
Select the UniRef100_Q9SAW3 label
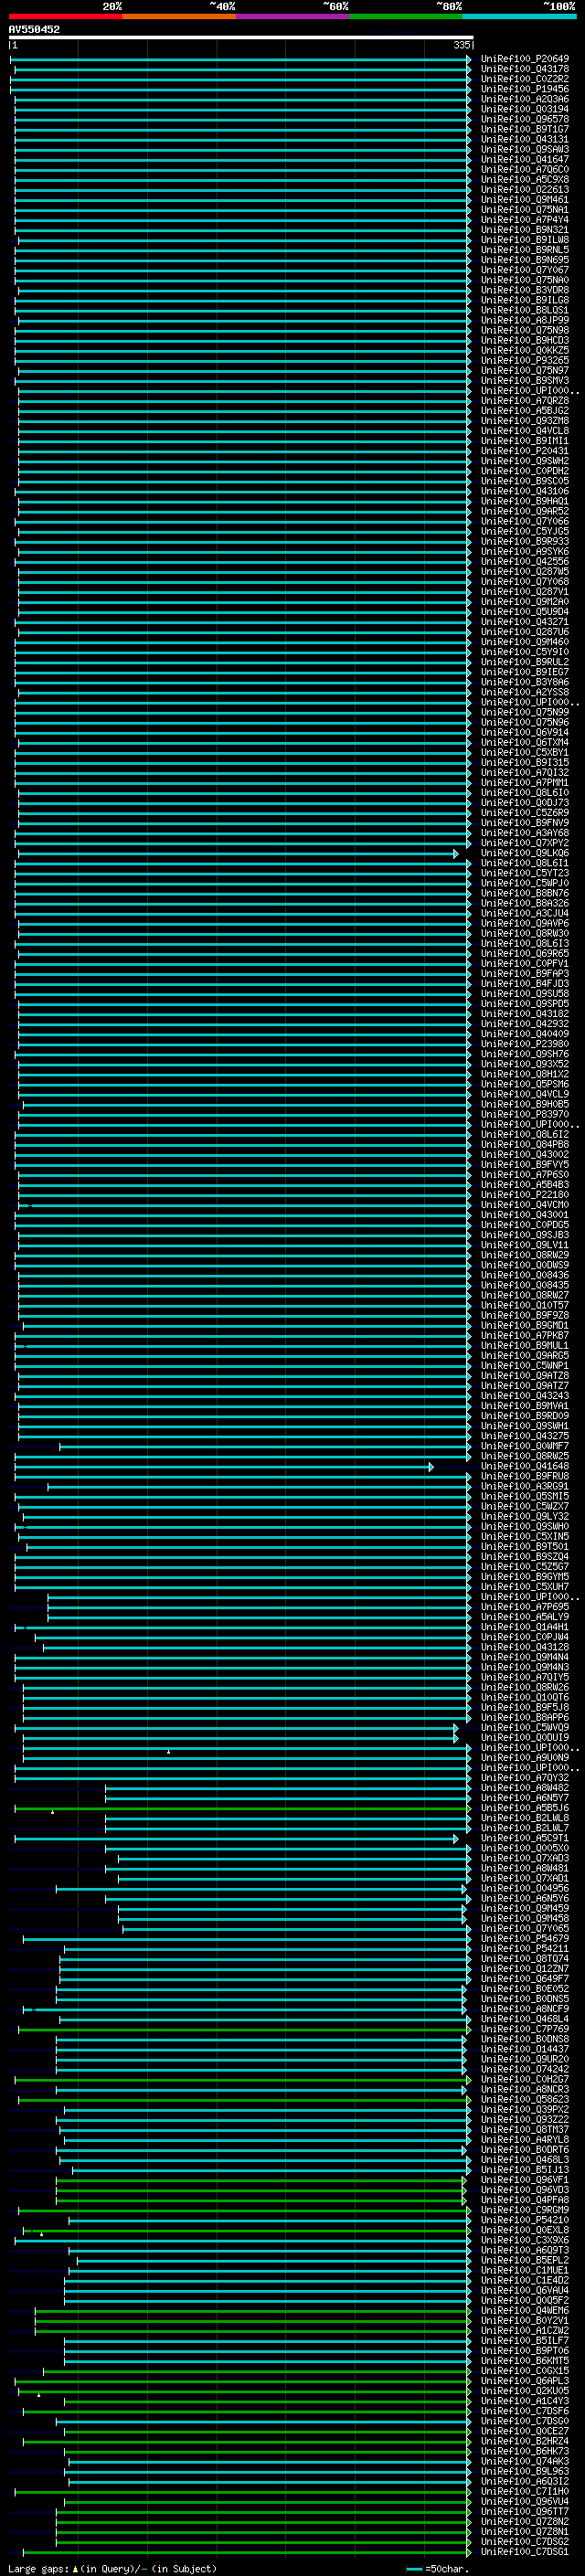tap(525, 149)
